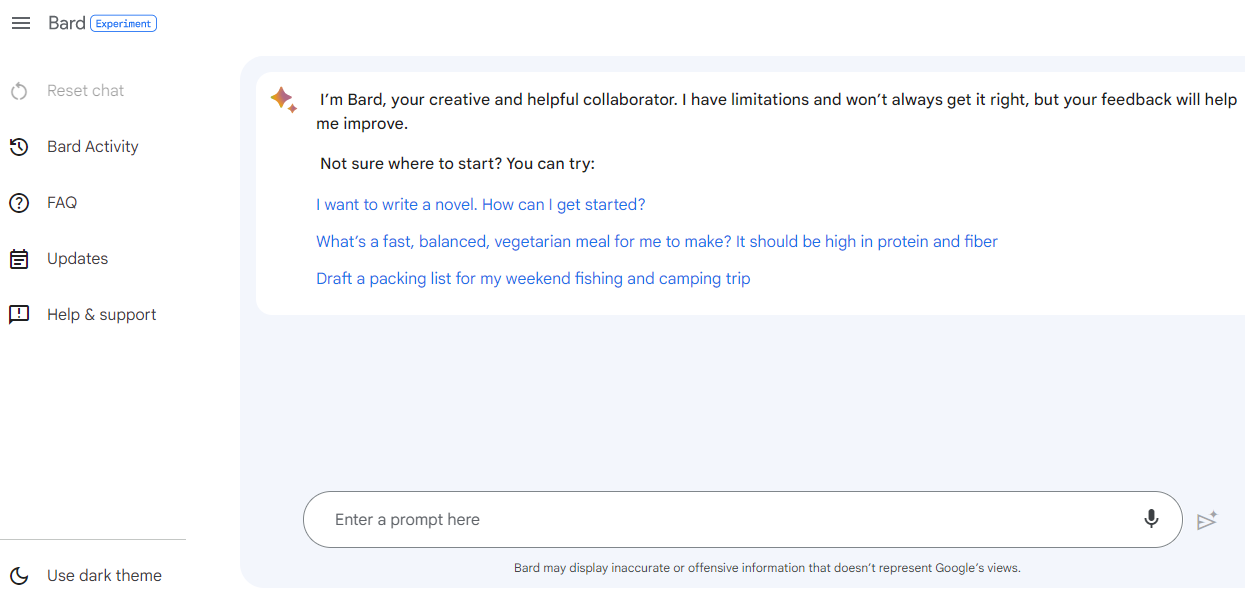Try the write a novel suggestion

point(481,204)
